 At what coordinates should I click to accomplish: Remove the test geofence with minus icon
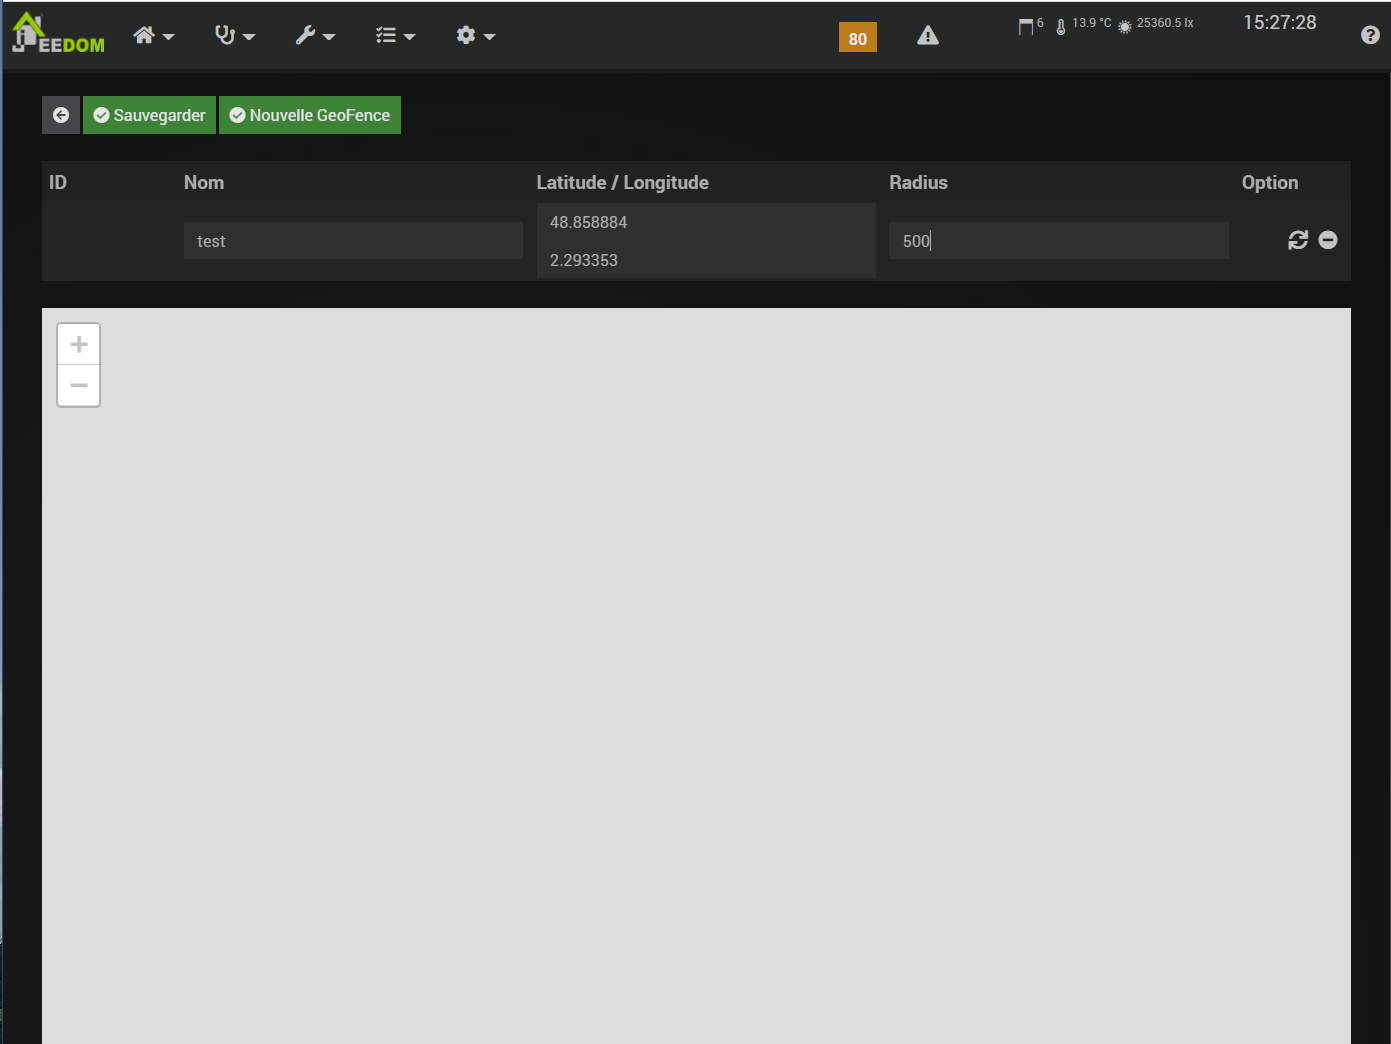[1328, 240]
